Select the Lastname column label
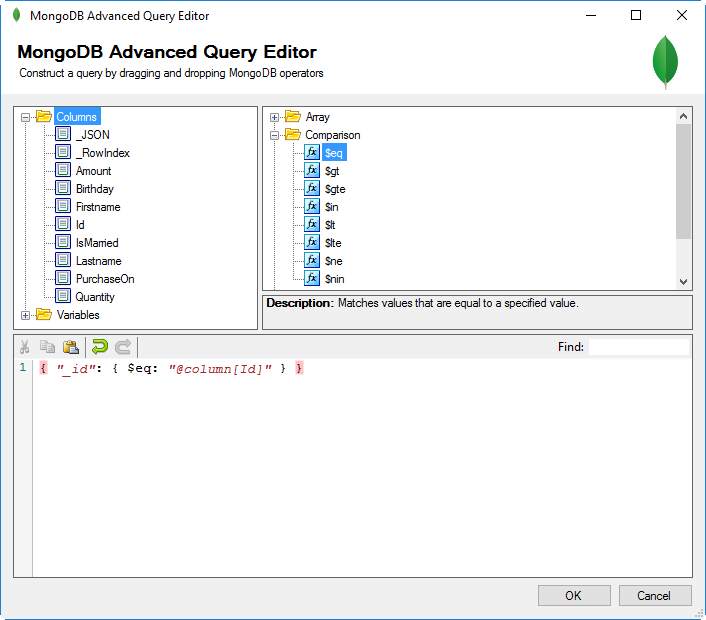This screenshot has height=620, width=706. point(99,261)
